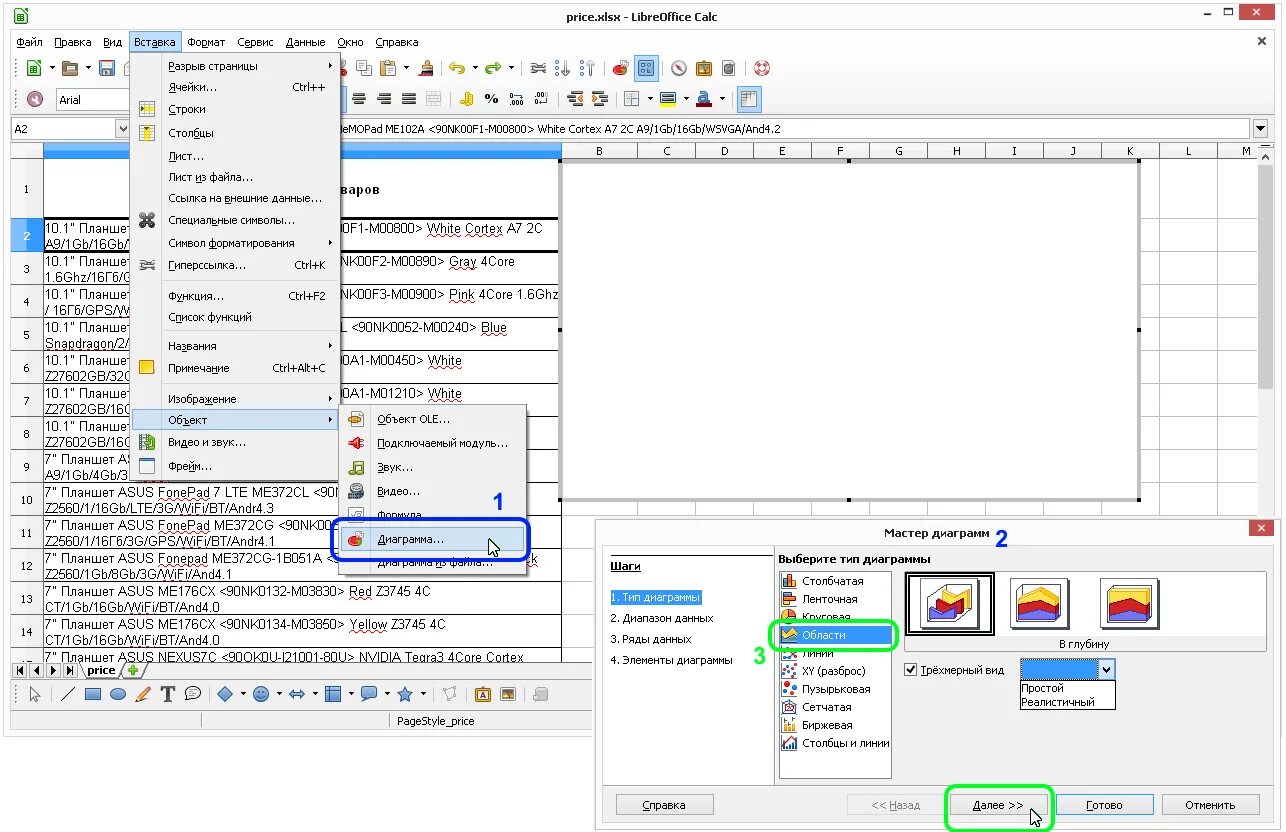Click the percent number format icon

(491, 99)
